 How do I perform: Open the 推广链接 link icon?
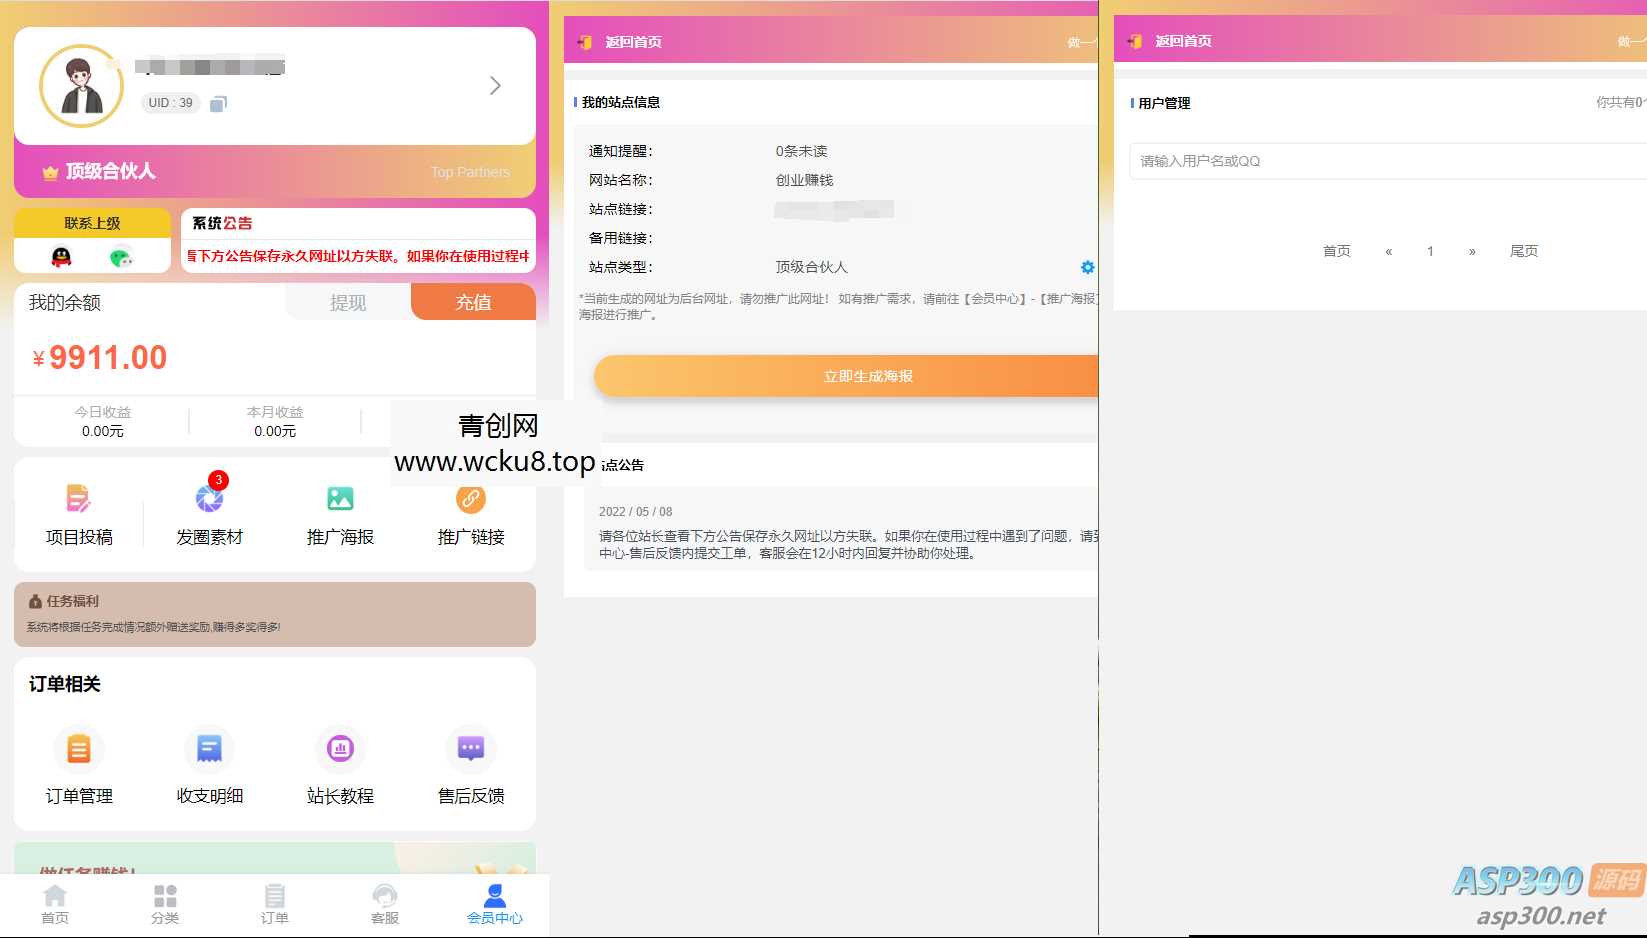pyautogui.click(x=471, y=499)
